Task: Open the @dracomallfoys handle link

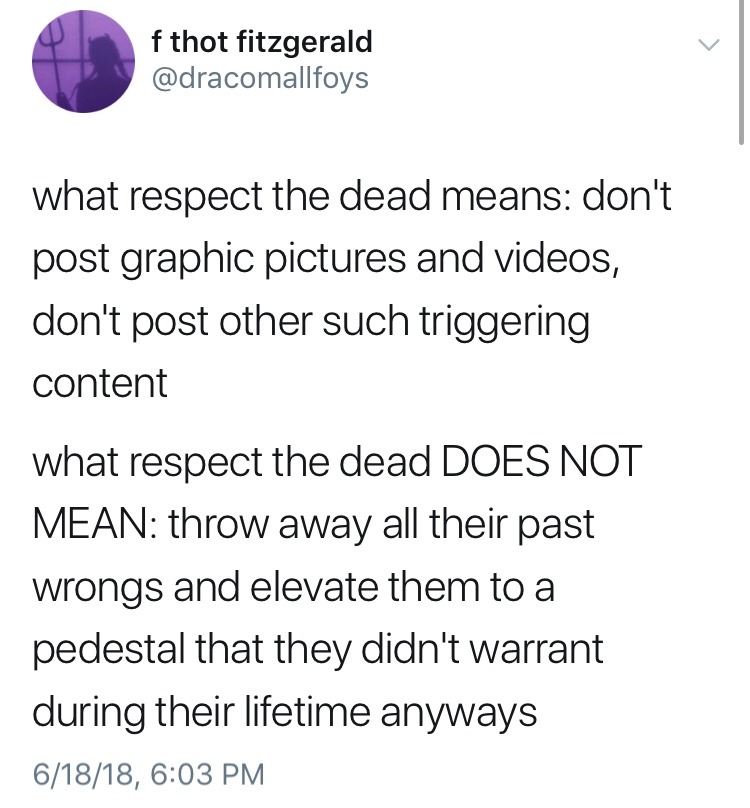Action: click(x=260, y=78)
